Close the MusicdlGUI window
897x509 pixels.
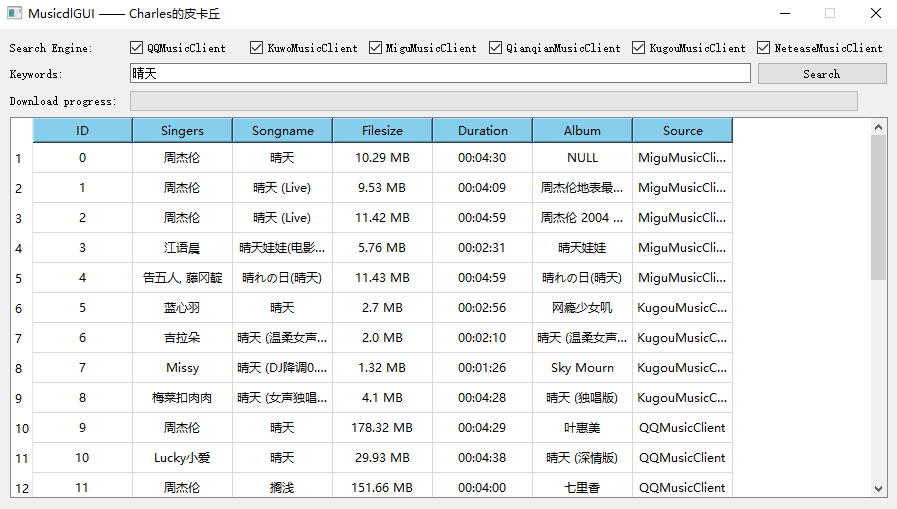875,13
